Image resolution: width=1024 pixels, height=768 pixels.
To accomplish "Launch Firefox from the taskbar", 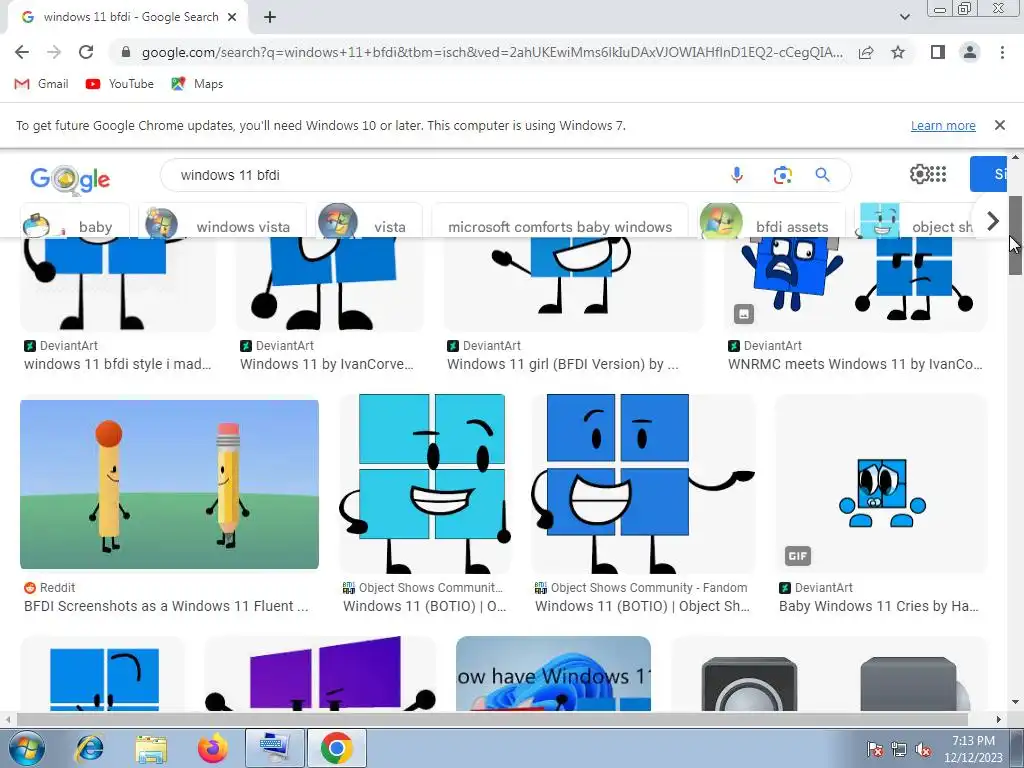I will (x=213, y=748).
